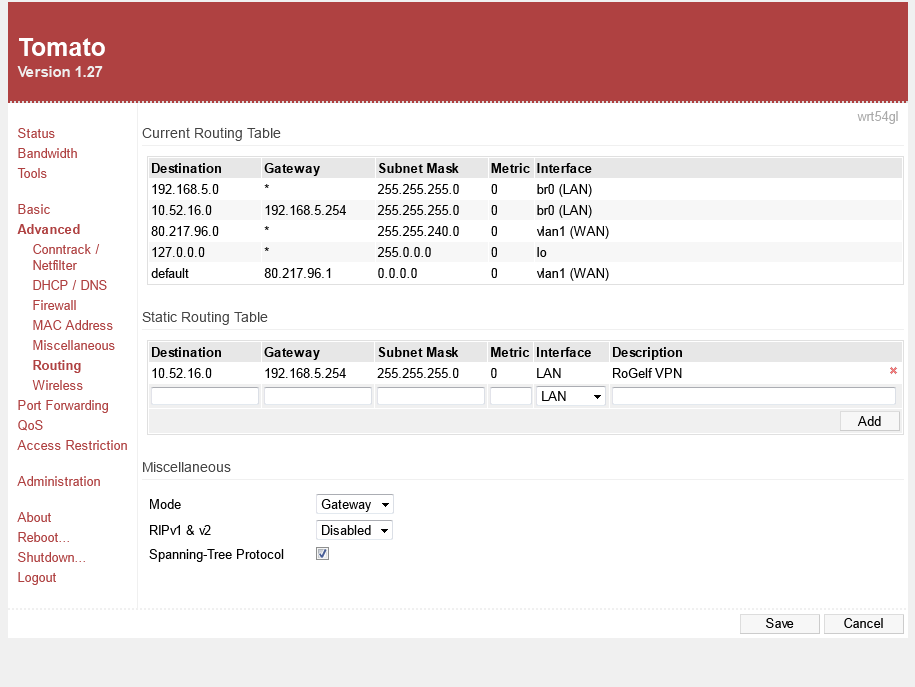Open the Administration page

pyautogui.click(x=59, y=482)
